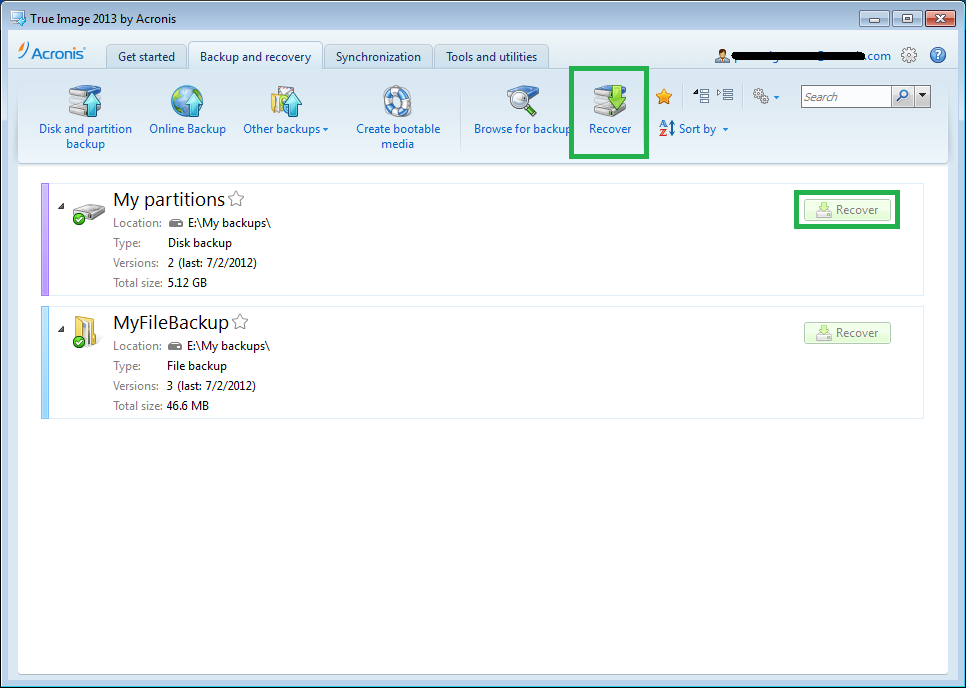Open search options dropdown arrow
This screenshot has width=966, height=688.
(x=922, y=96)
